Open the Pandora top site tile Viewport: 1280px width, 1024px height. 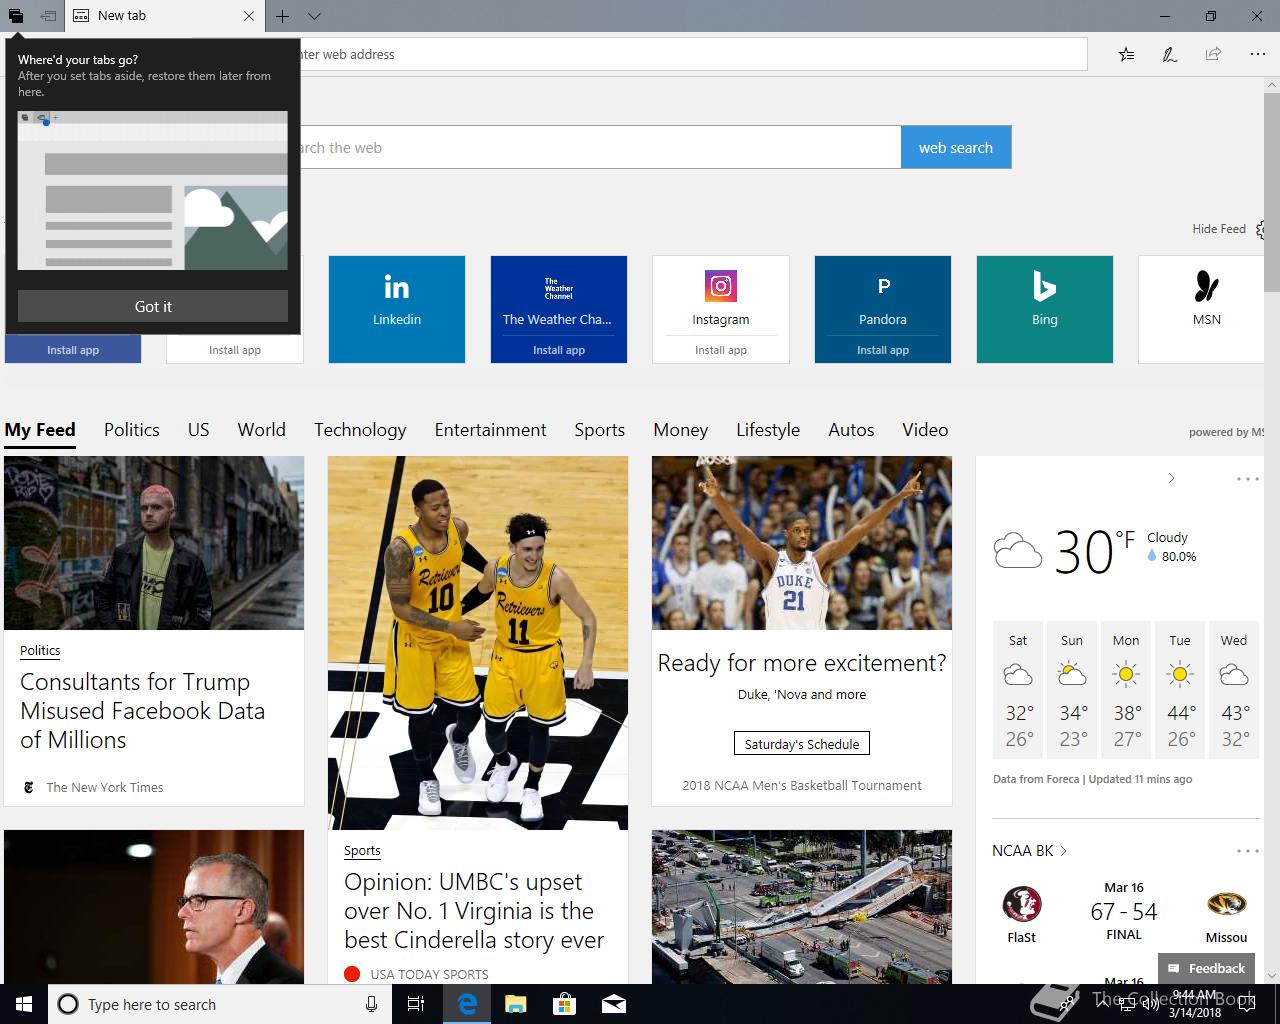tap(883, 296)
